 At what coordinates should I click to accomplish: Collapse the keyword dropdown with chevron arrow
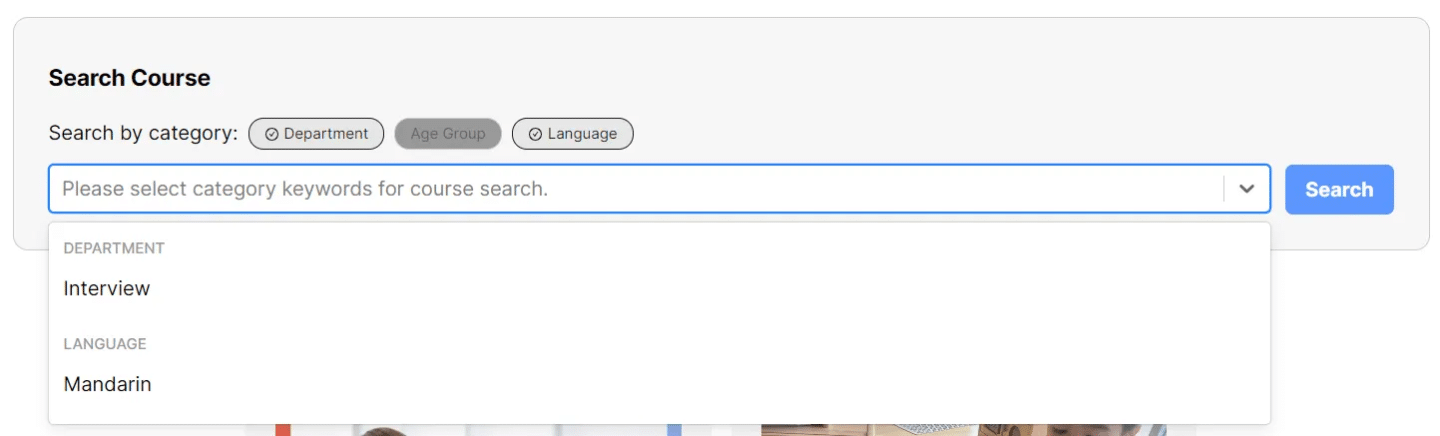click(1247, 189)
